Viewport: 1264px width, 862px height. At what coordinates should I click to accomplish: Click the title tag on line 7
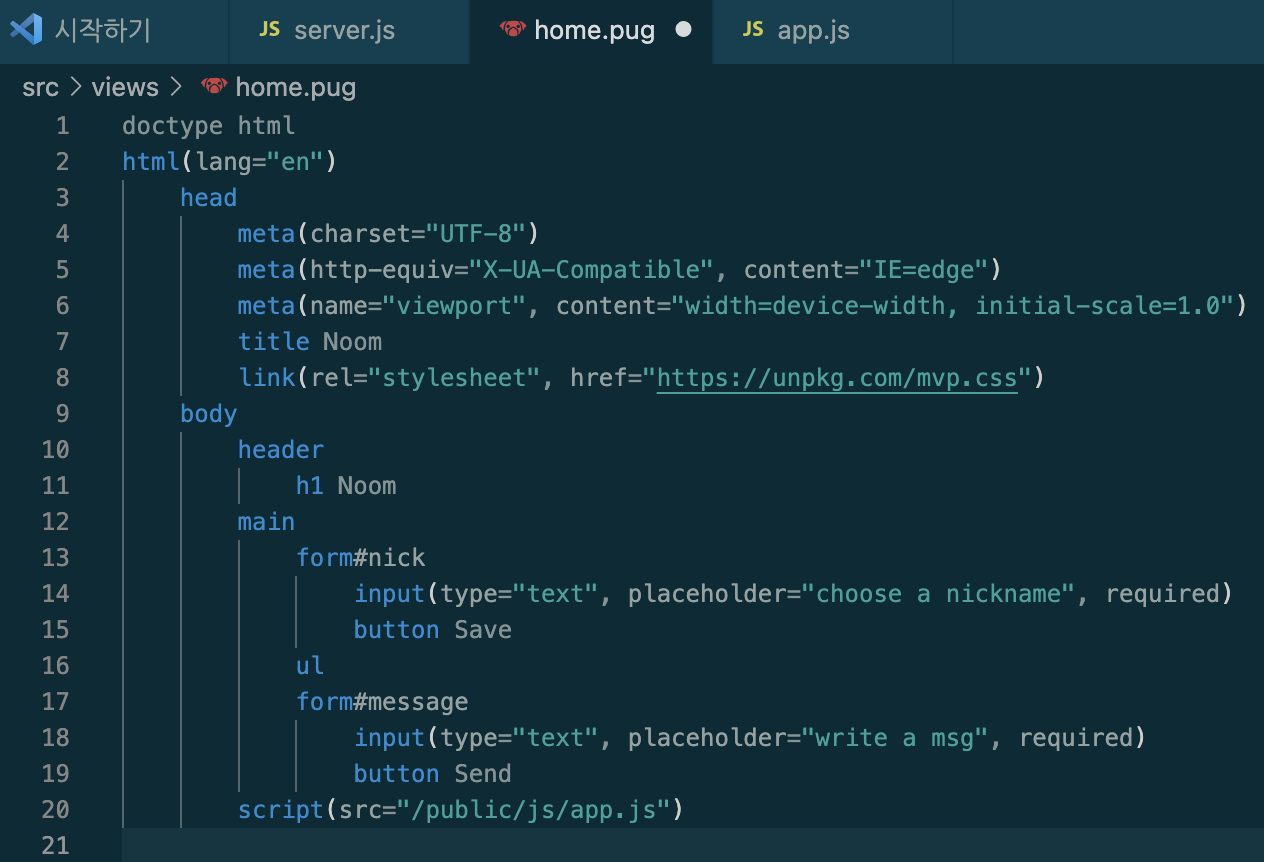click(274, 342)
